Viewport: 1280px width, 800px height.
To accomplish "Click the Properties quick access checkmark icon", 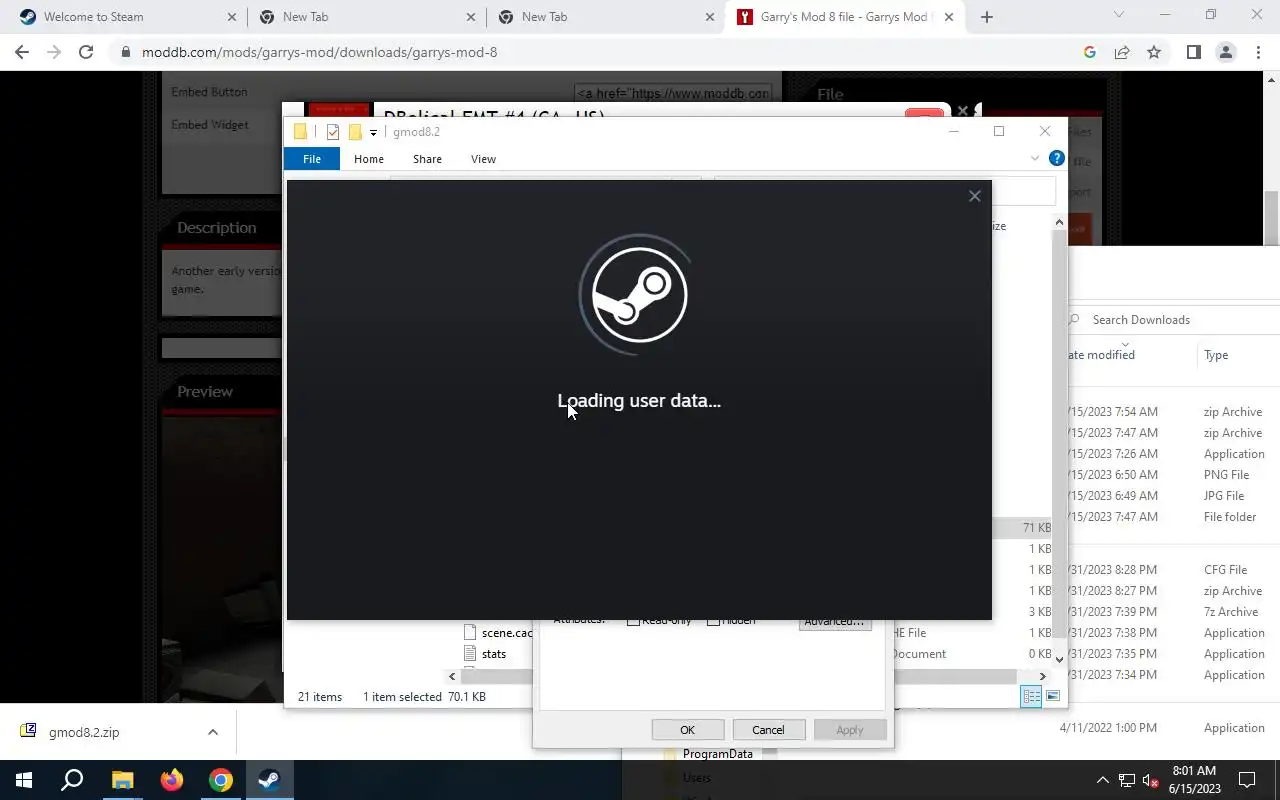I will tap(333, 132).
